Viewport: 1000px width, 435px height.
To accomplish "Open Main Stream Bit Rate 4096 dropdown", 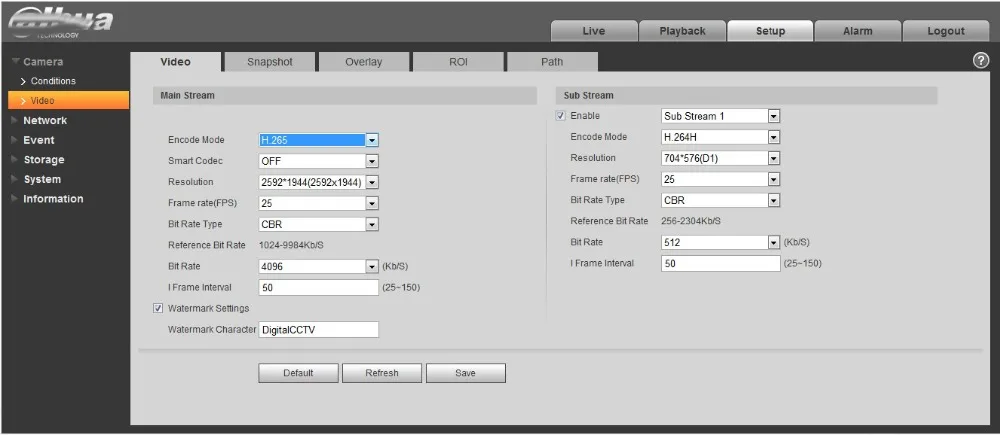I will point(318,267).
